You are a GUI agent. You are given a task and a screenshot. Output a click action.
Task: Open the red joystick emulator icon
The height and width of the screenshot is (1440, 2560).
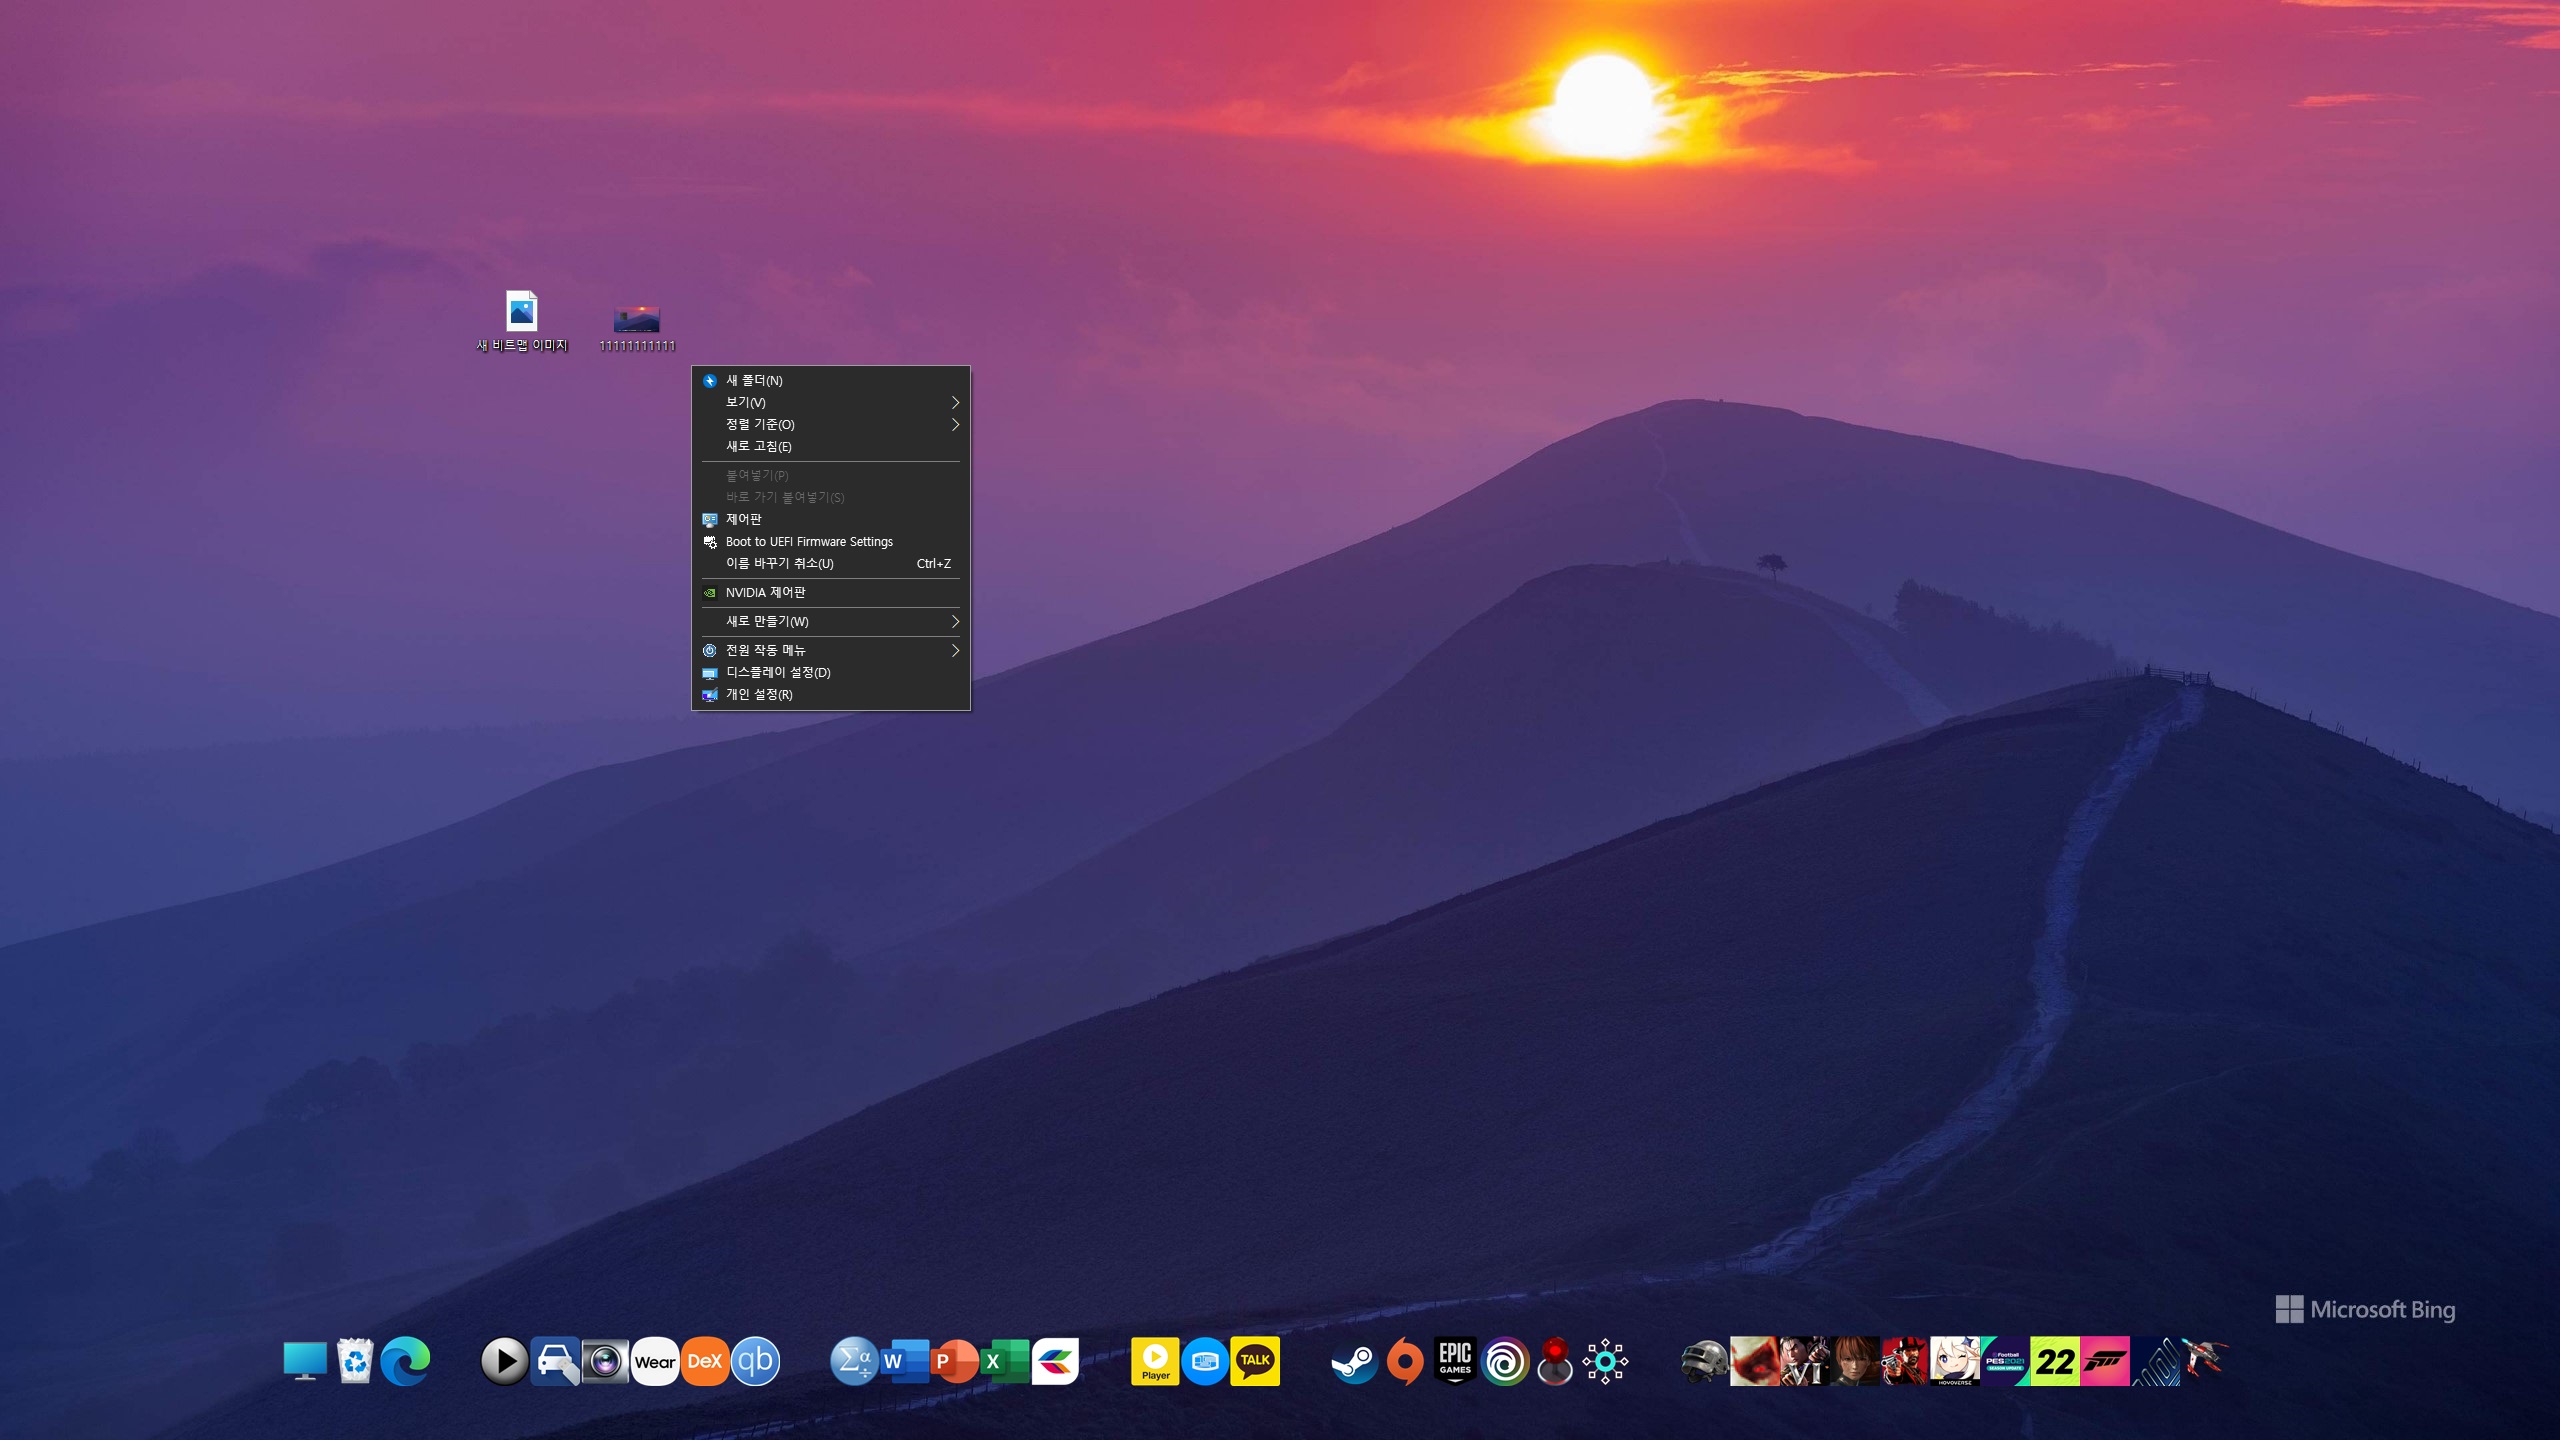coord(1555,1361)
